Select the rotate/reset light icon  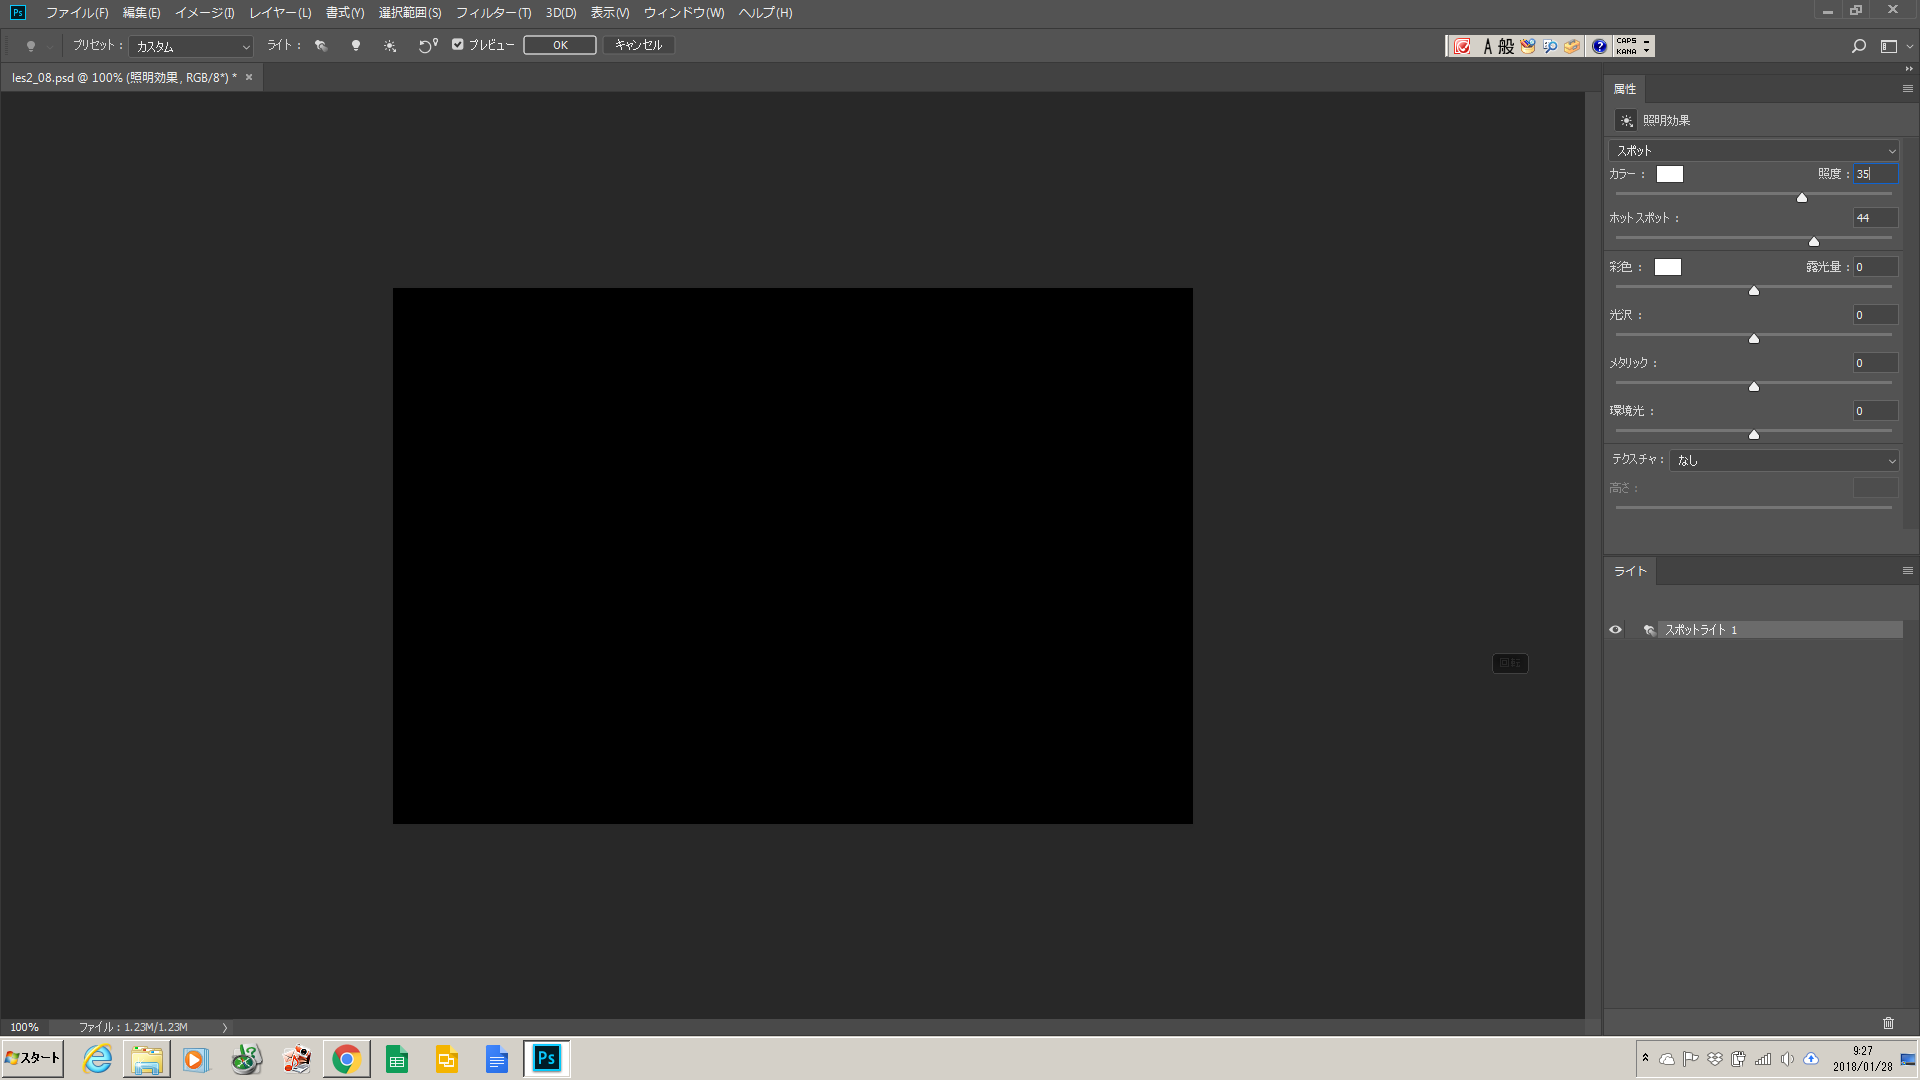[427, 46]
